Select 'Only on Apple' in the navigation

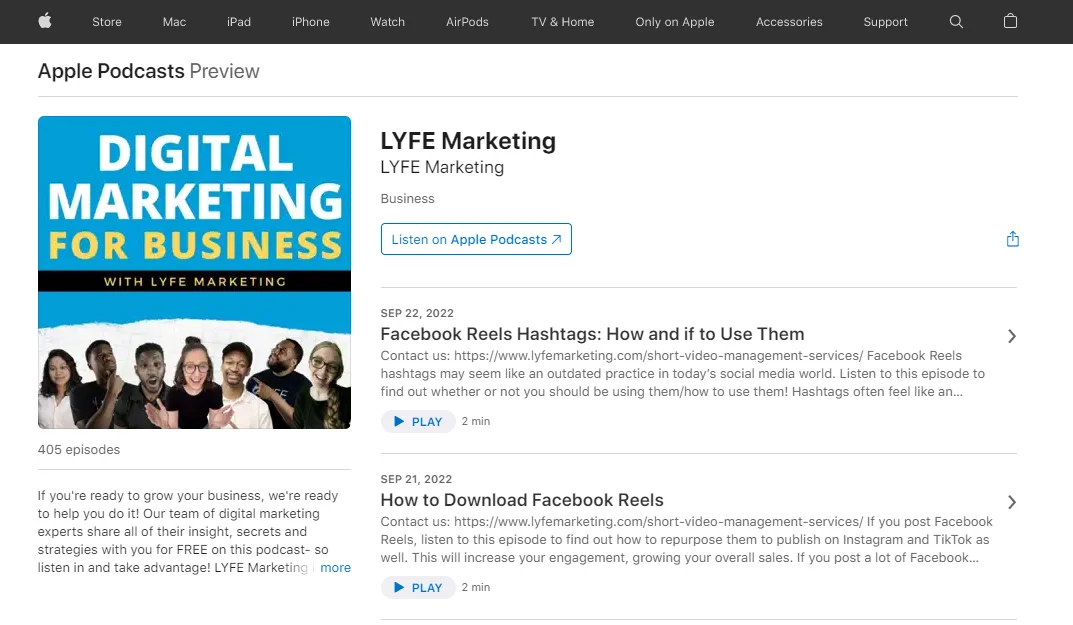pyautogui.click(x=674, y=21)
